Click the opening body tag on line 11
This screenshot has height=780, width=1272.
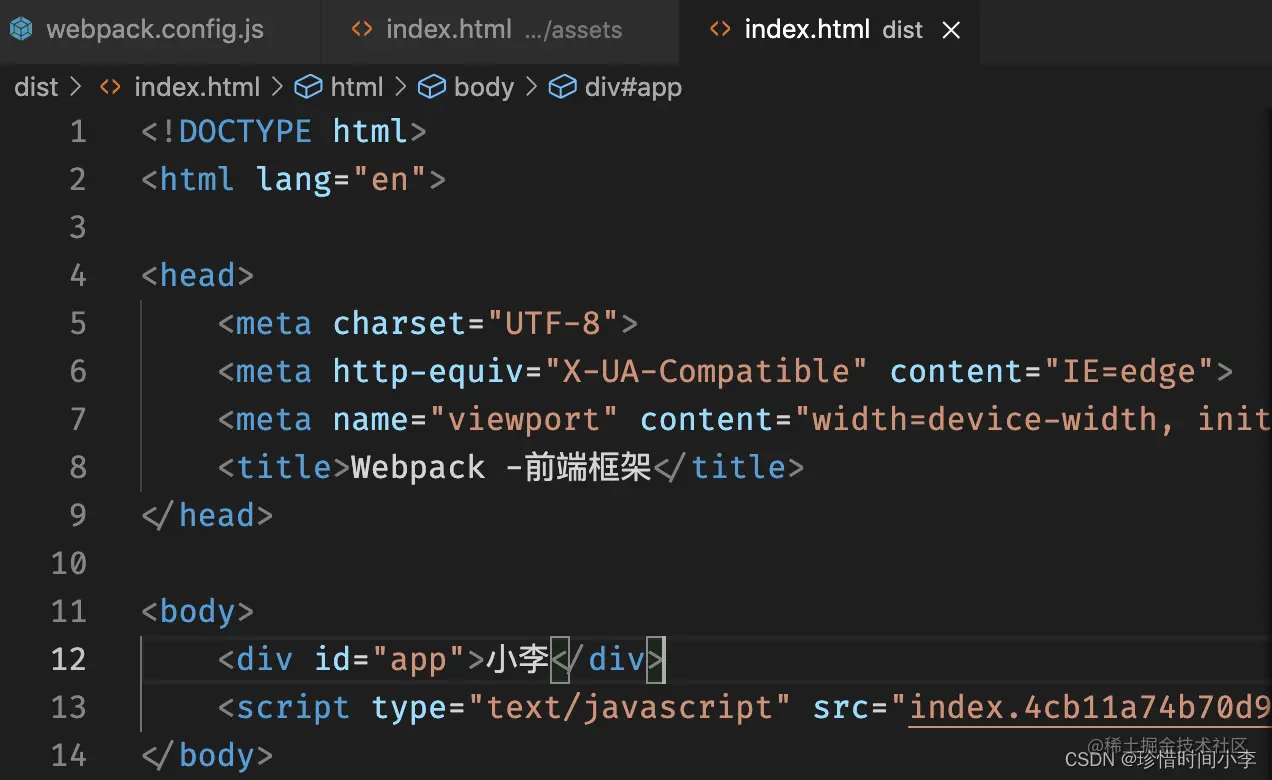pyautogui.click(x=198, y=612)
